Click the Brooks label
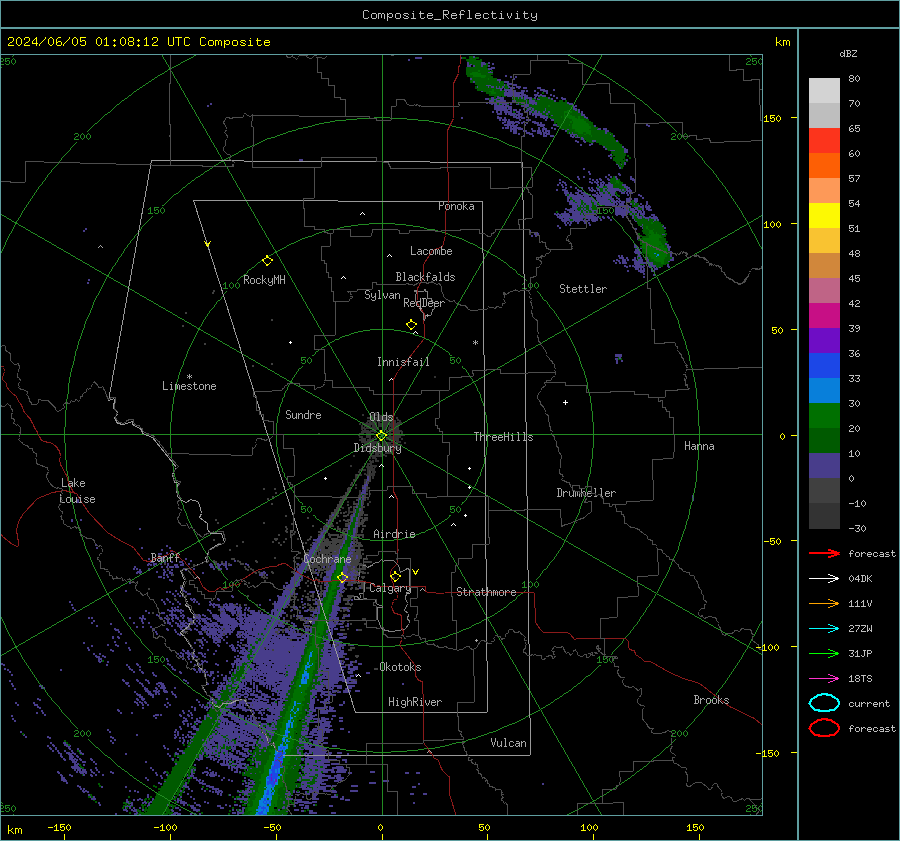Viewport: 900px width, 841px height. pos(711,700)
